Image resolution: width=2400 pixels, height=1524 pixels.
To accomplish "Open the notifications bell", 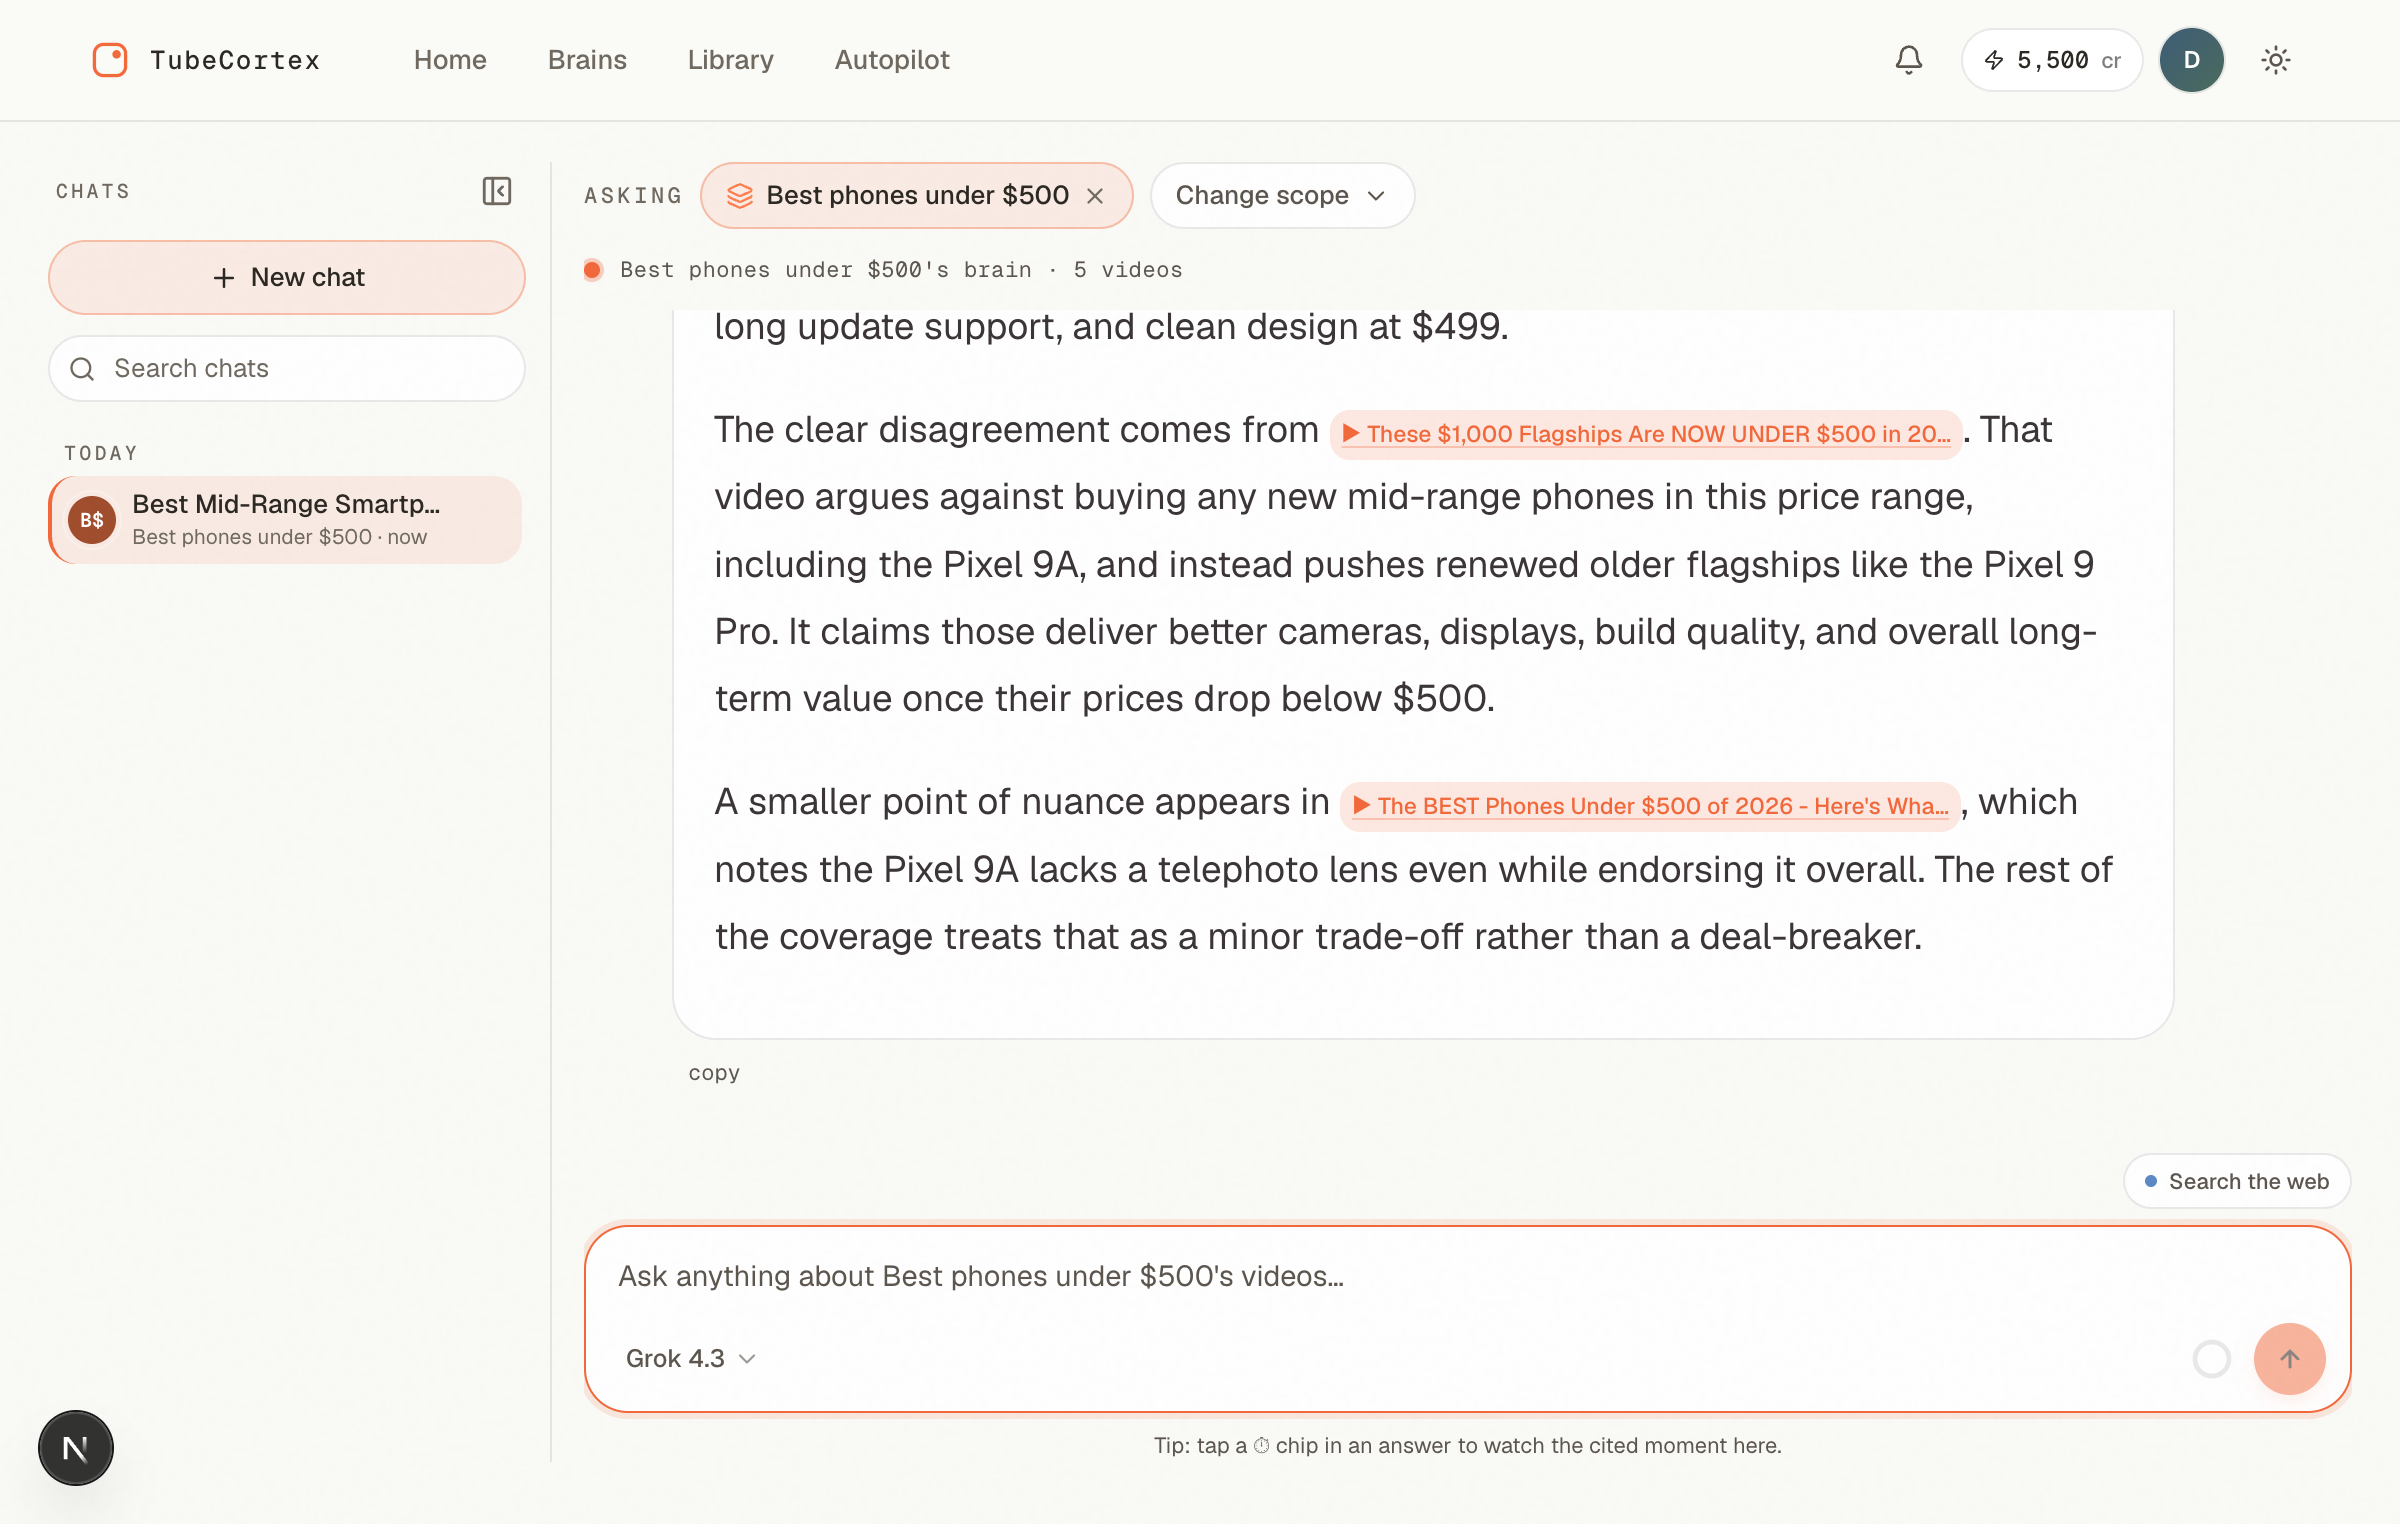I will coord(1908,60).
